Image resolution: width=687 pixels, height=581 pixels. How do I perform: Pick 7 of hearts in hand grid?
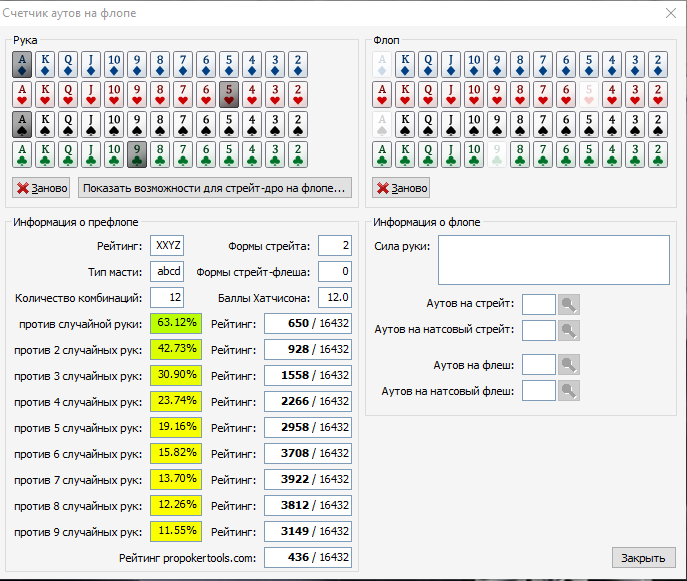click(x=183, y=94)
